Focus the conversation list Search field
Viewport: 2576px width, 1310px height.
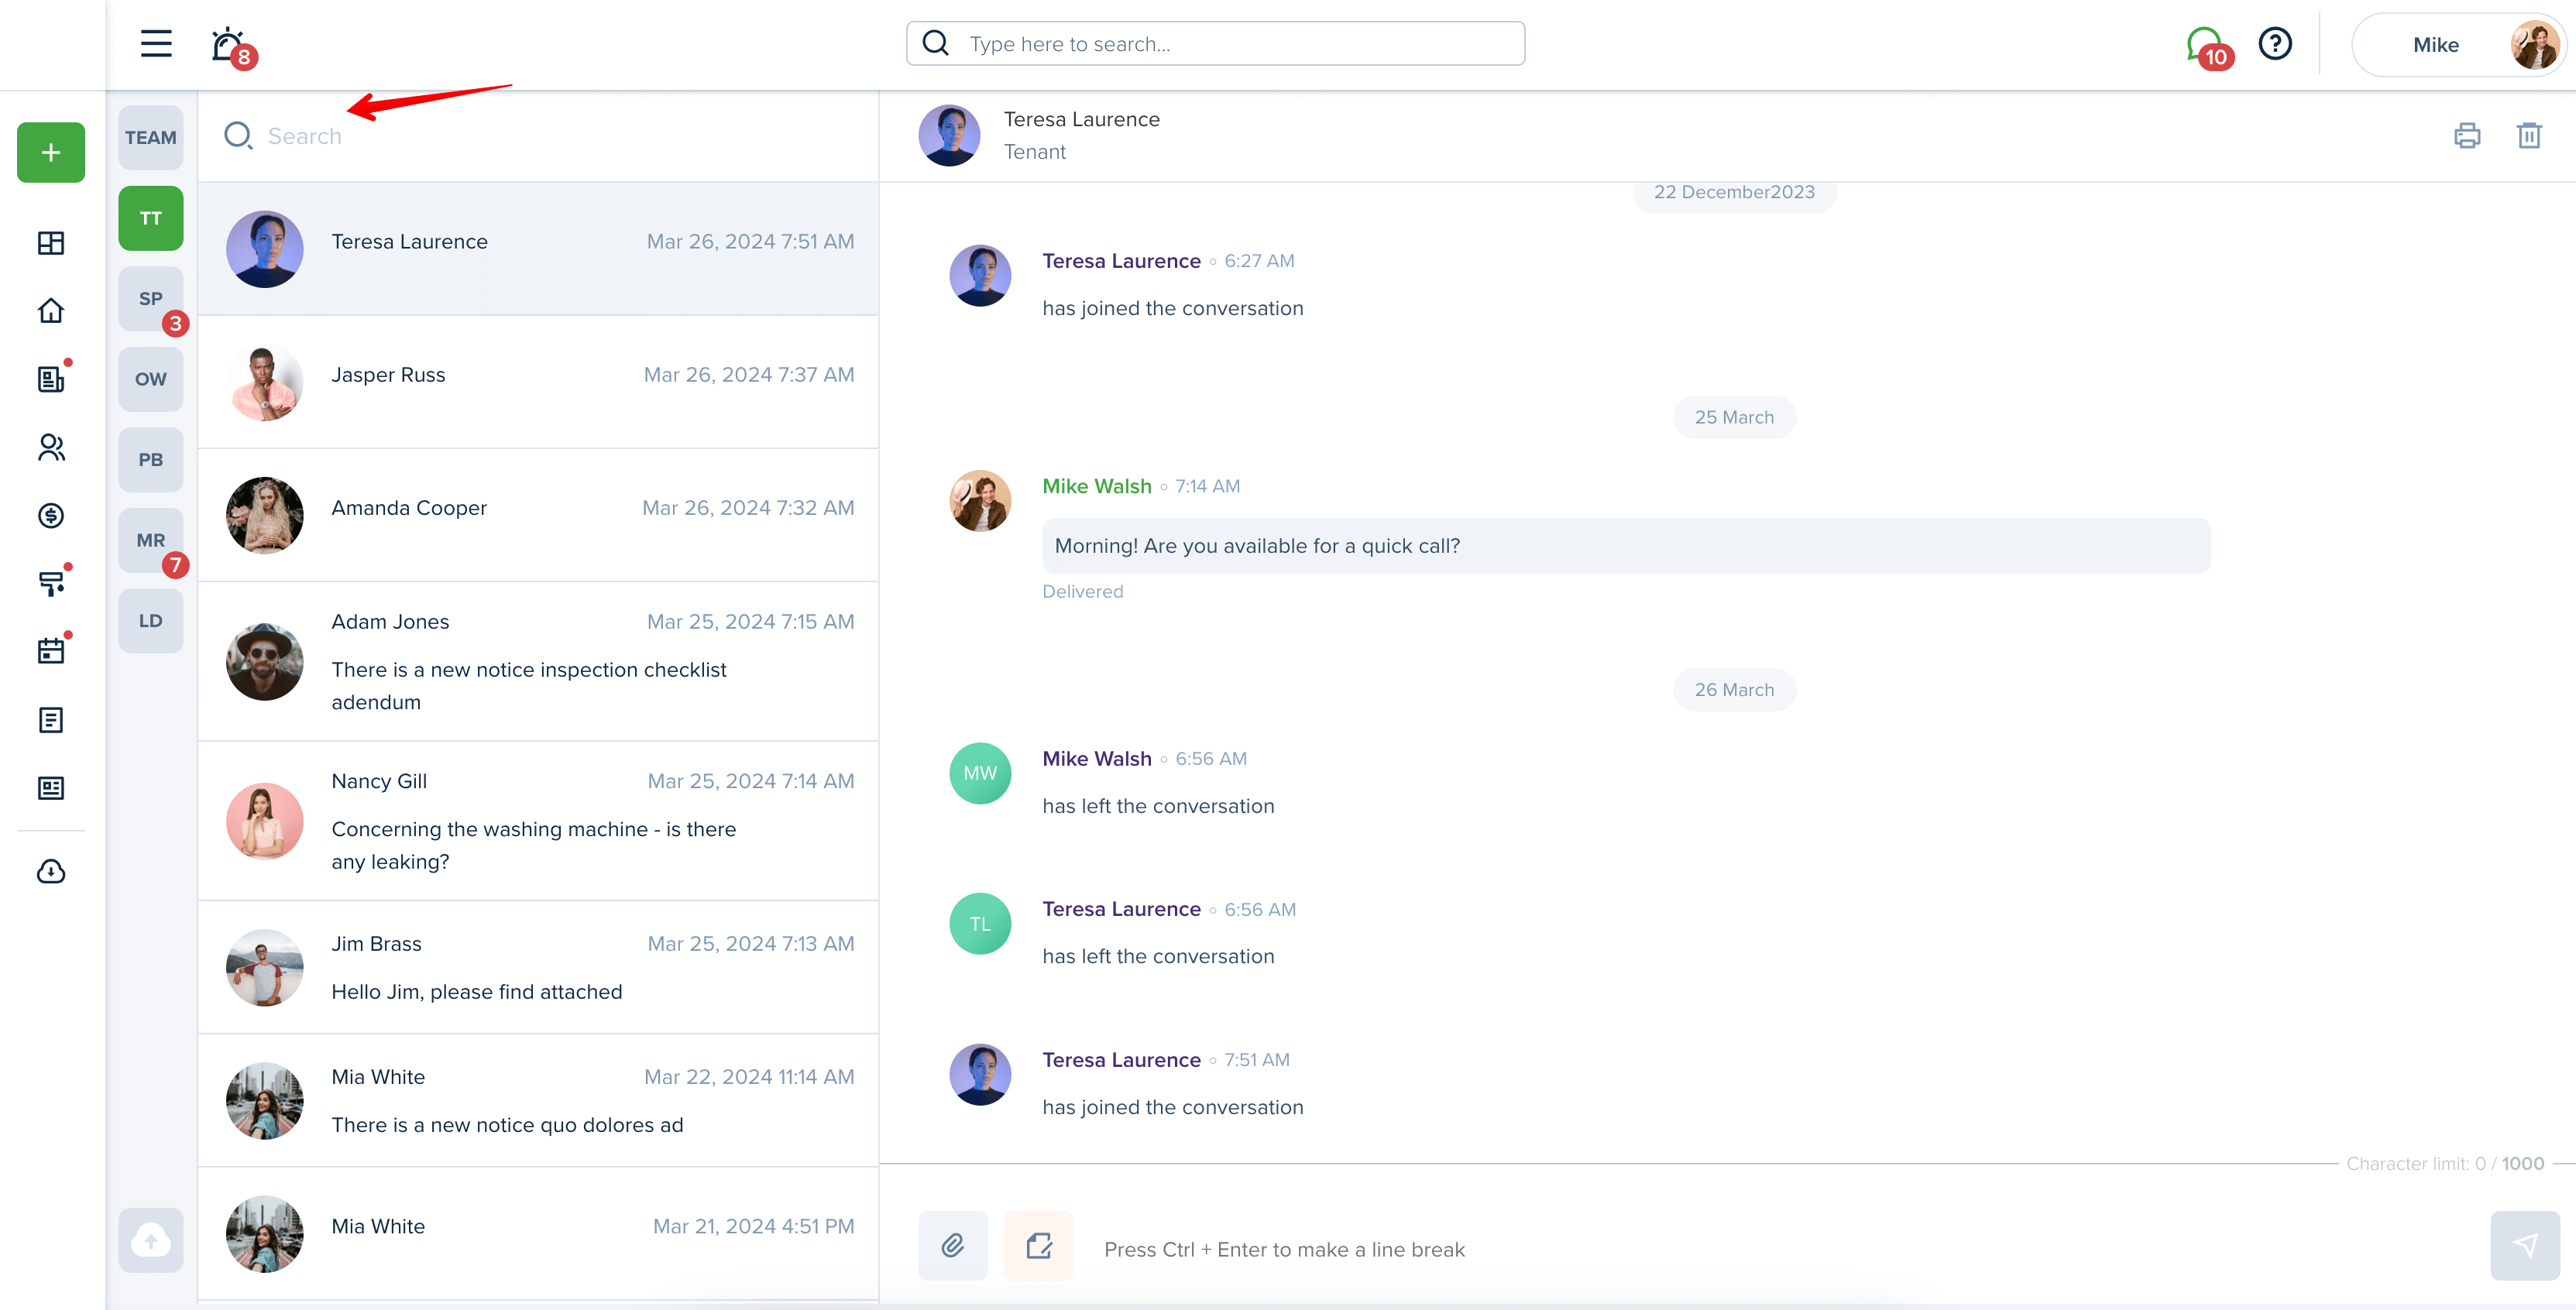(x=538, y=136)
